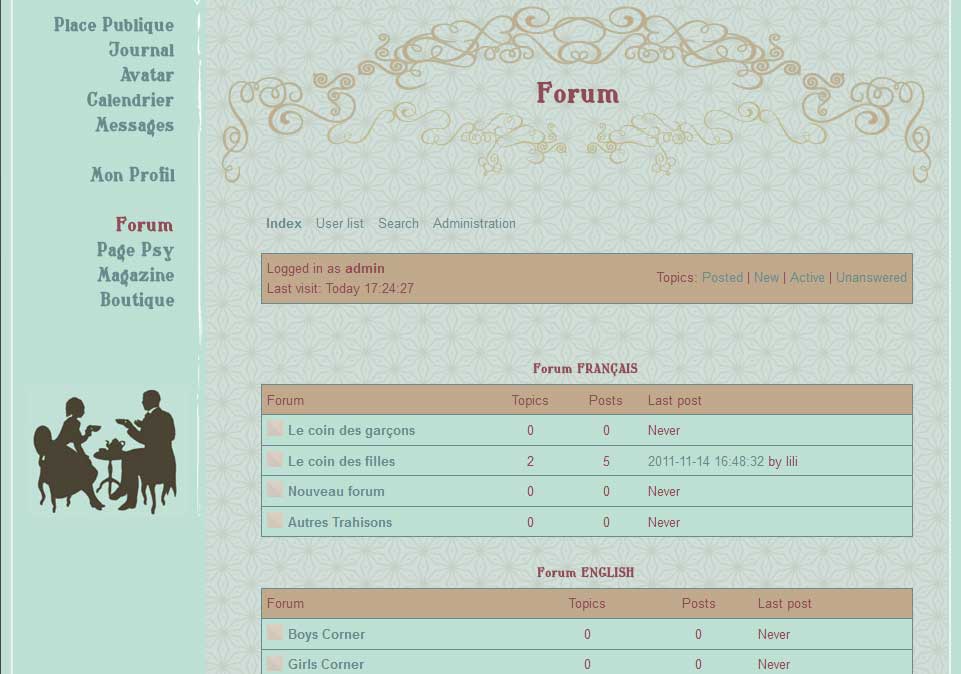961x674 pixels.
Task: Click status icon beside Girls Corner
Action: point(275,663)
